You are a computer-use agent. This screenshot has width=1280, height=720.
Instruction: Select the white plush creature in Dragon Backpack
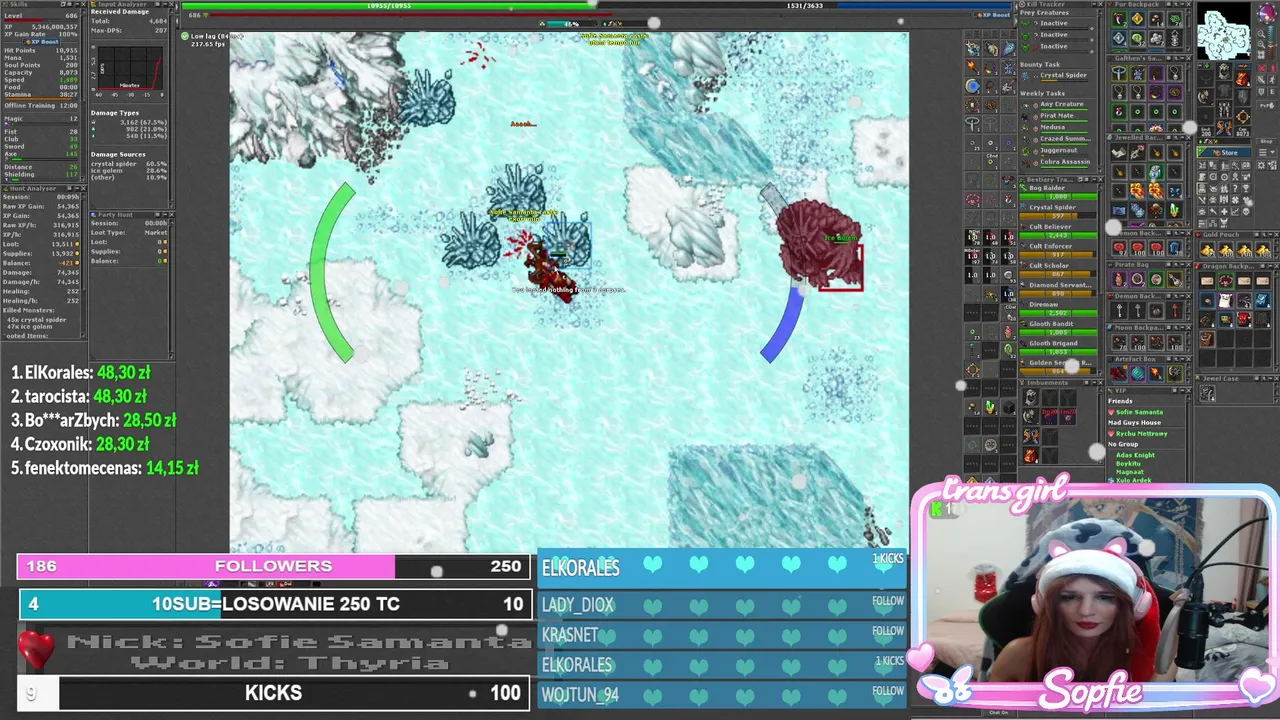(1225, 300)
